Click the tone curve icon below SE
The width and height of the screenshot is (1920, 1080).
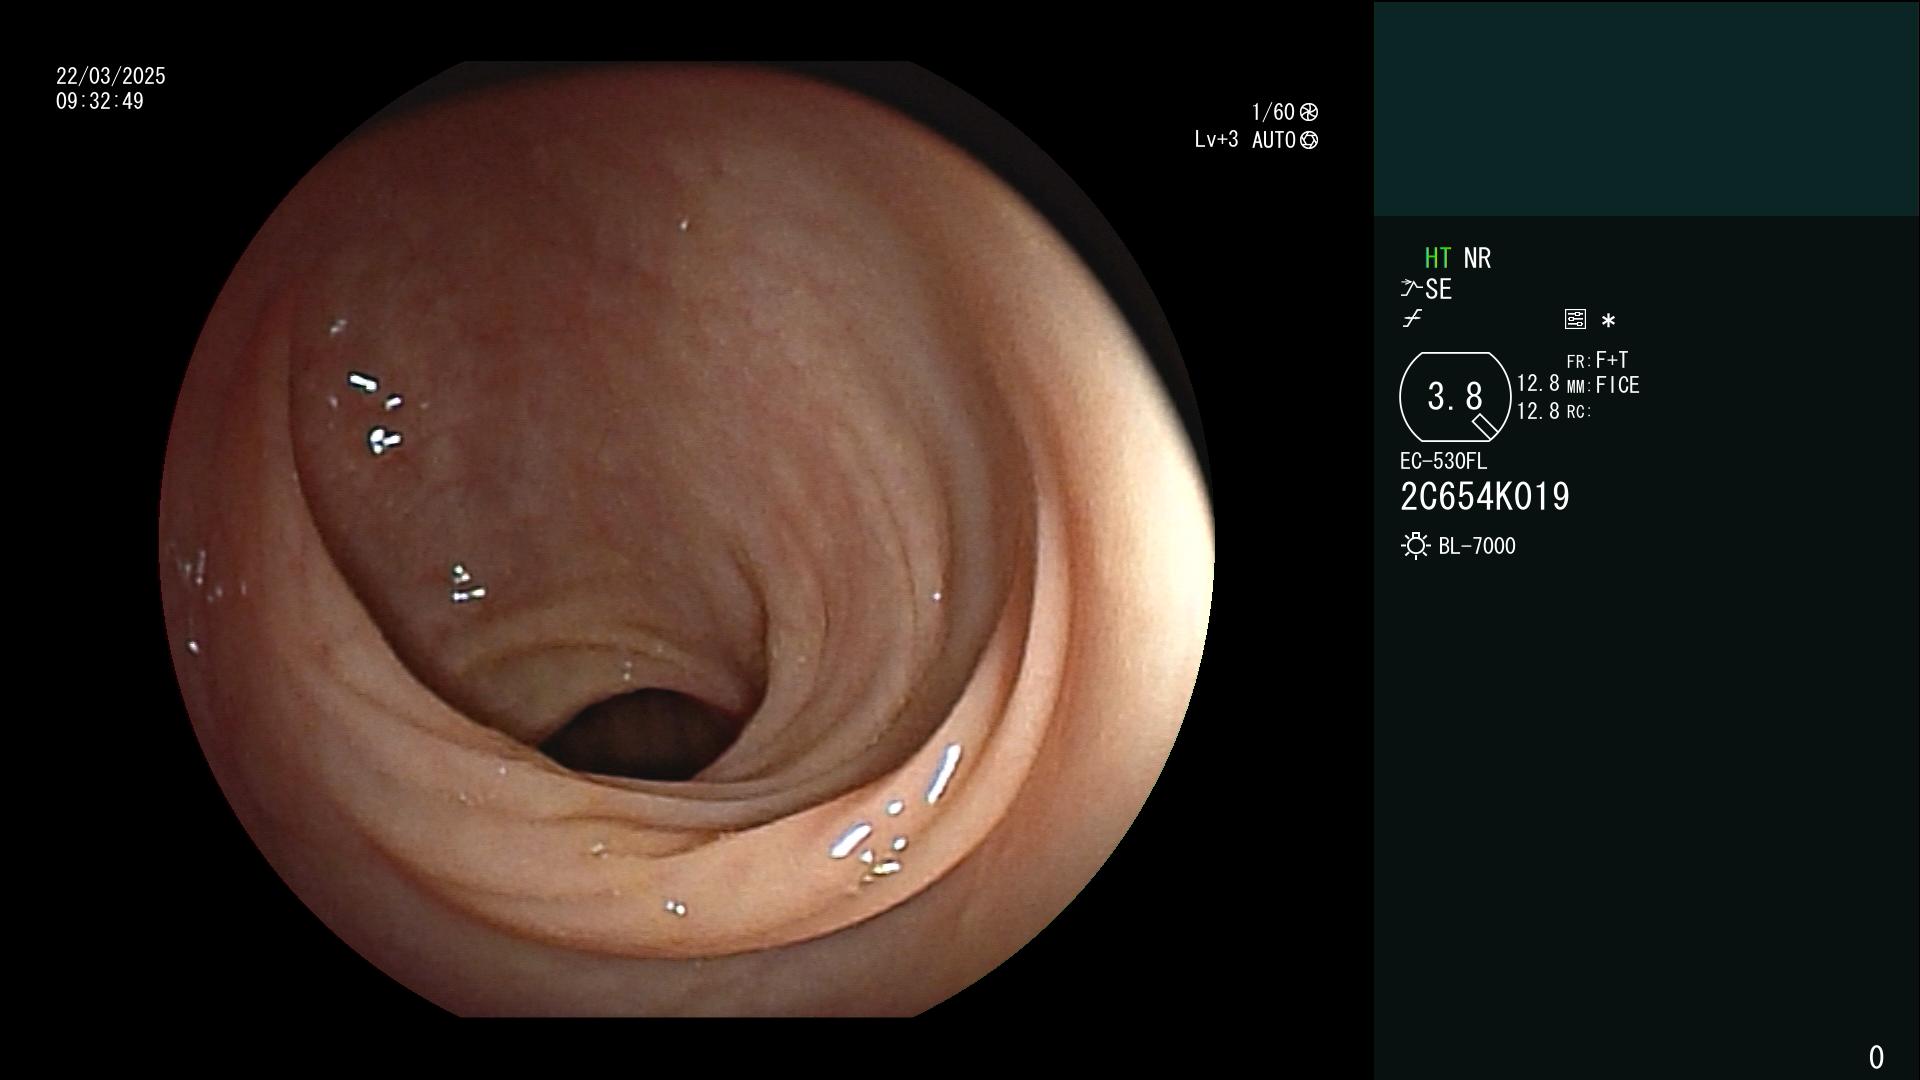(1412, 319)
